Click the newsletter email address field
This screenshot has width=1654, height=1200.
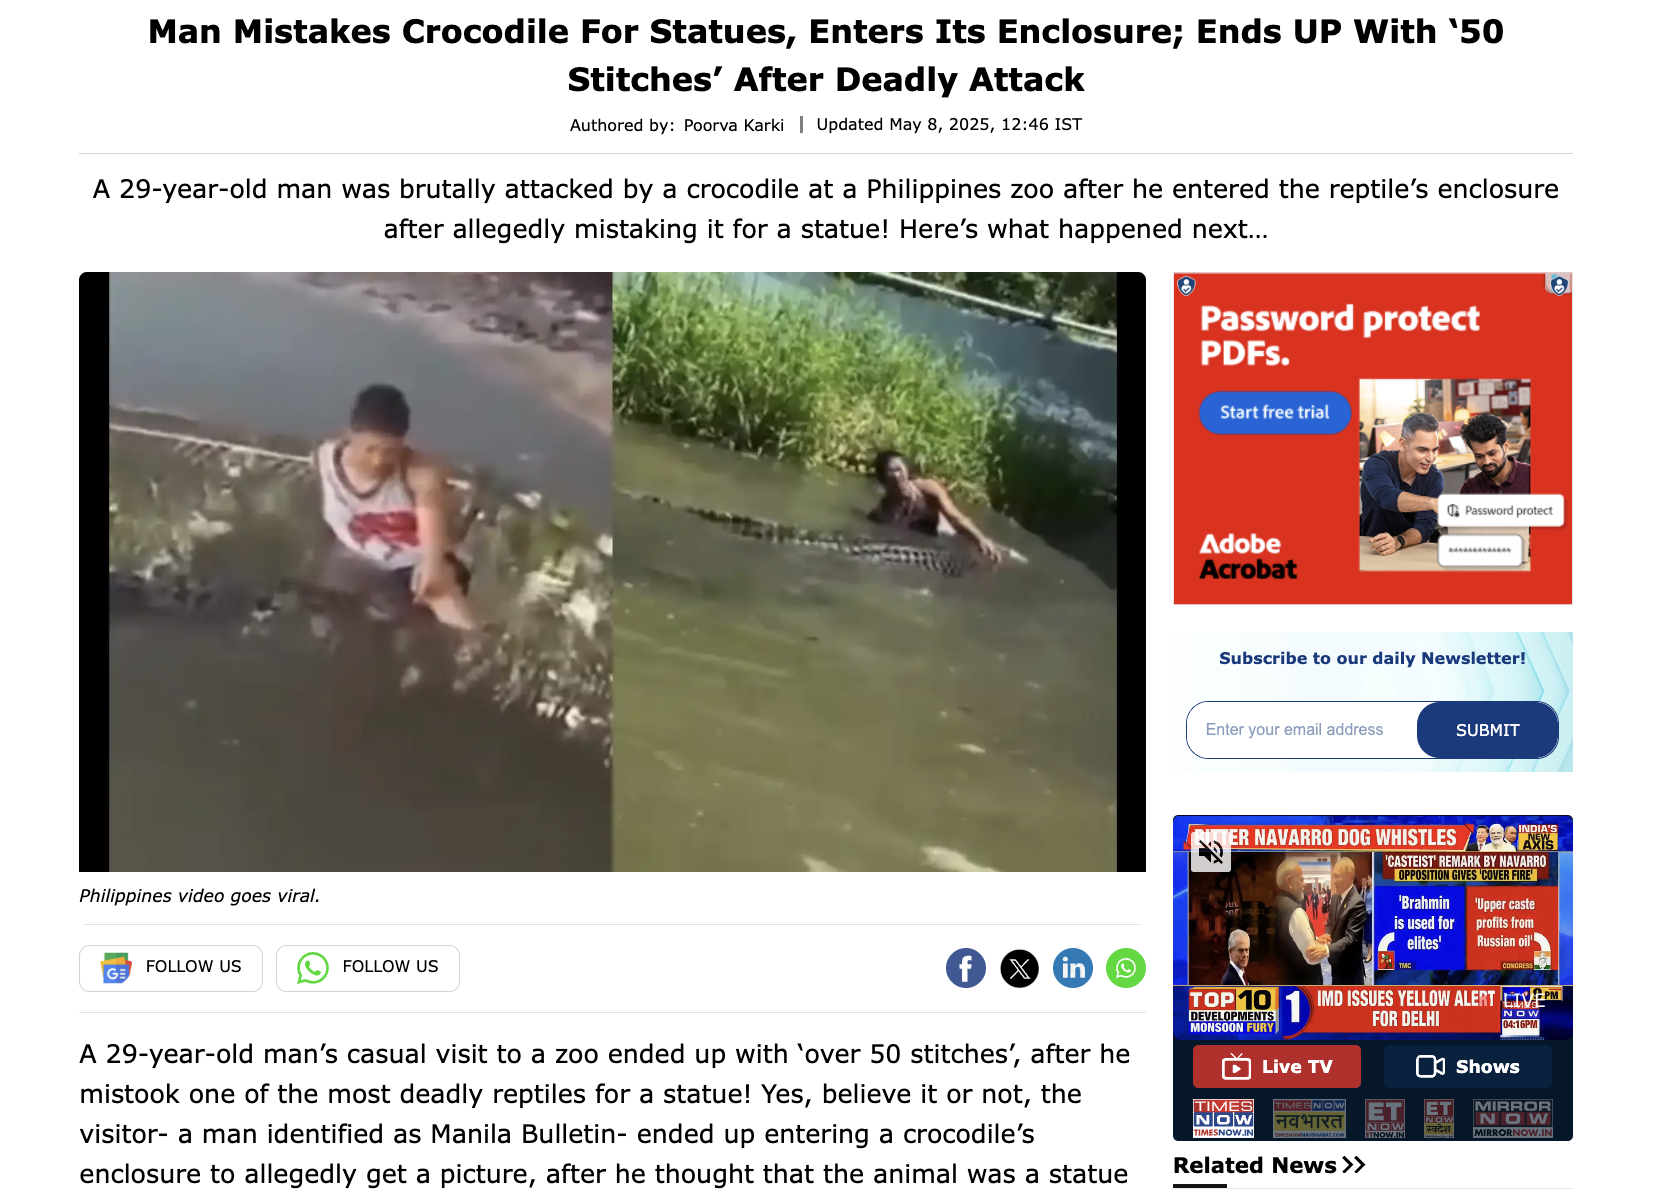click(x=1302, y=730)
